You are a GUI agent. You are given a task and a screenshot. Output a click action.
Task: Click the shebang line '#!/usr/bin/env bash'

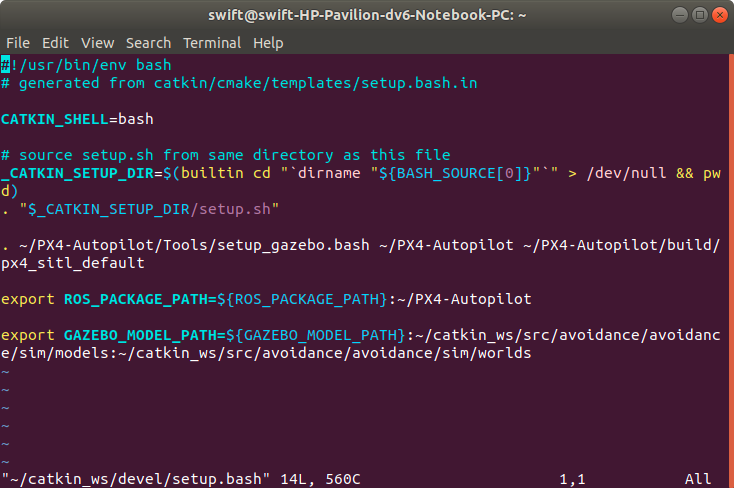tap(86, 65)
